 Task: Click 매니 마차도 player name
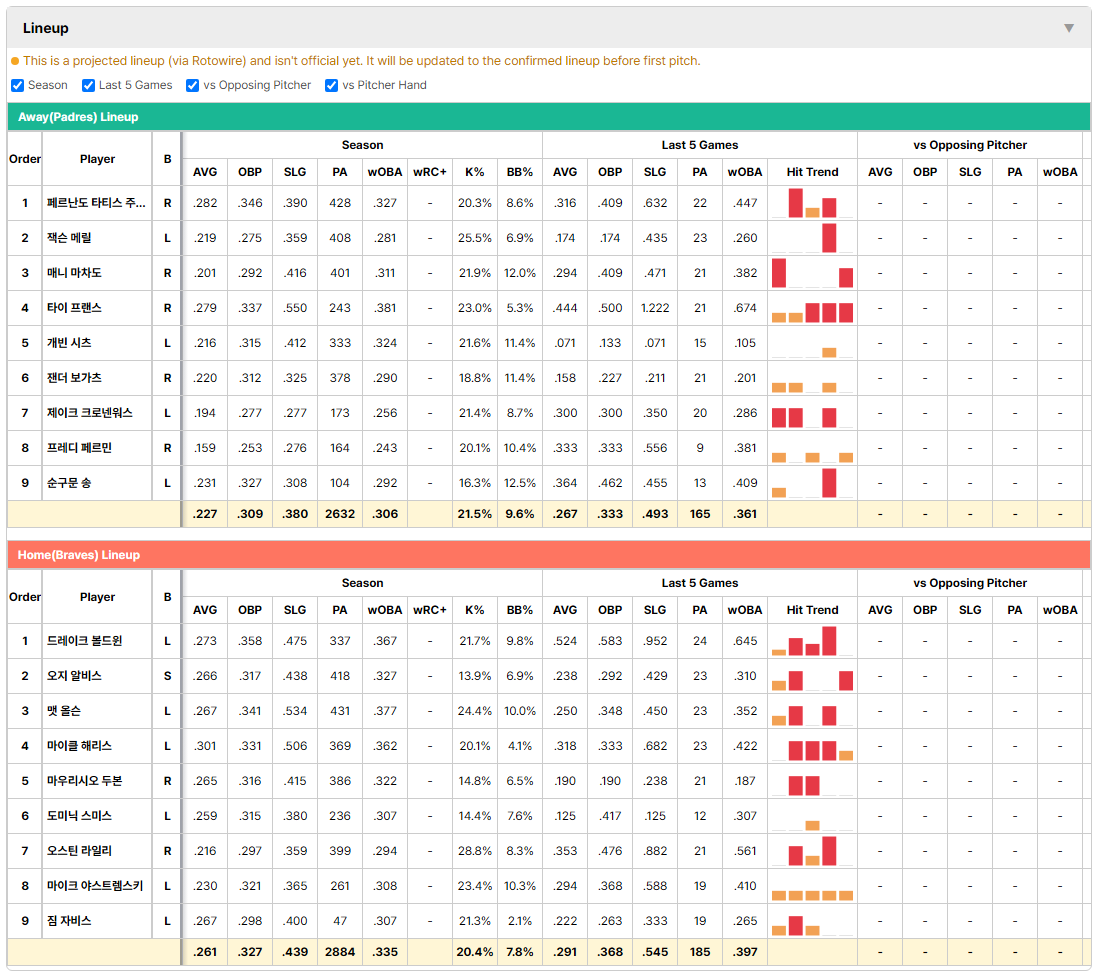[x=74, y=272]
